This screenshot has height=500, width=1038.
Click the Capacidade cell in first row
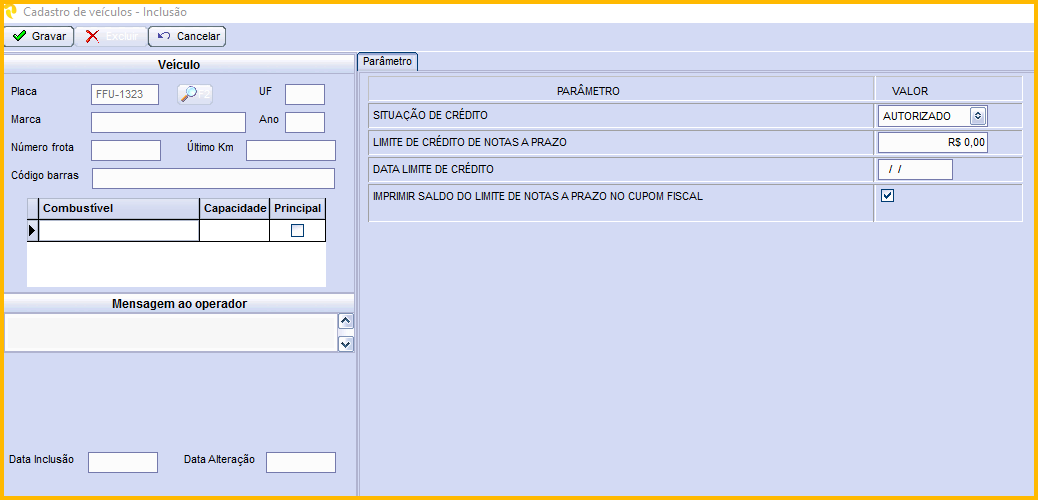pyautogui.click(x=234, y=230)
